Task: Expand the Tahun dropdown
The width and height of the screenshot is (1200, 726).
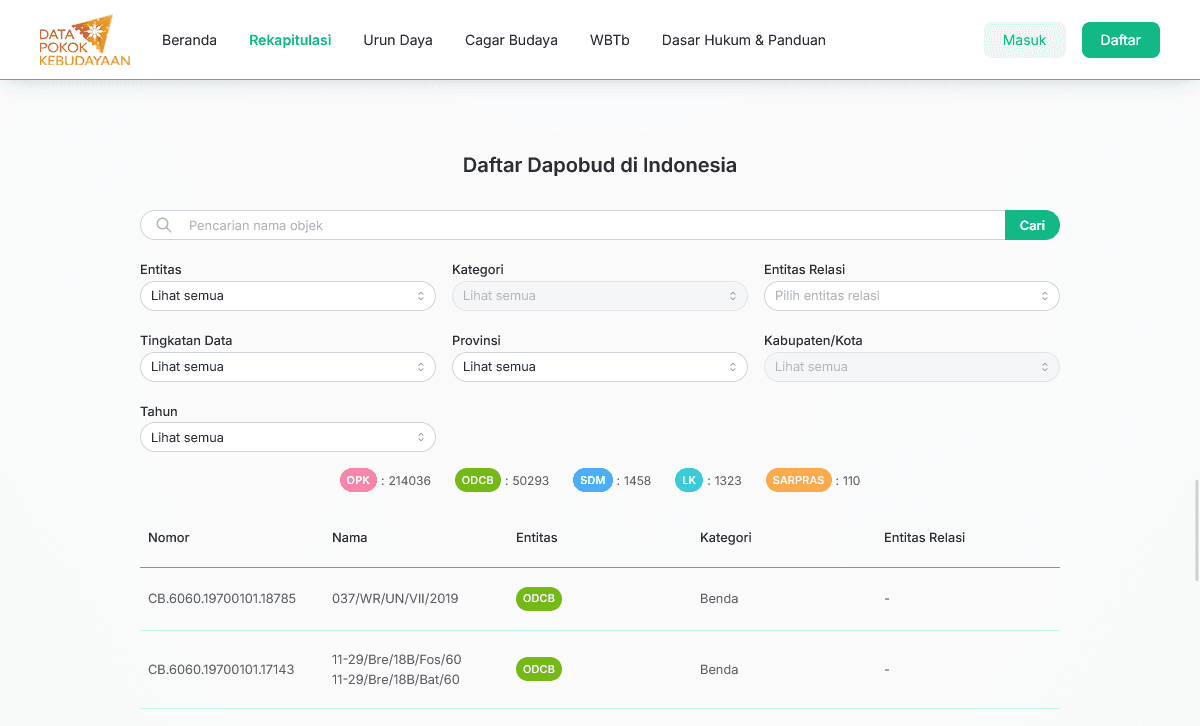Action: click(287, 438)
